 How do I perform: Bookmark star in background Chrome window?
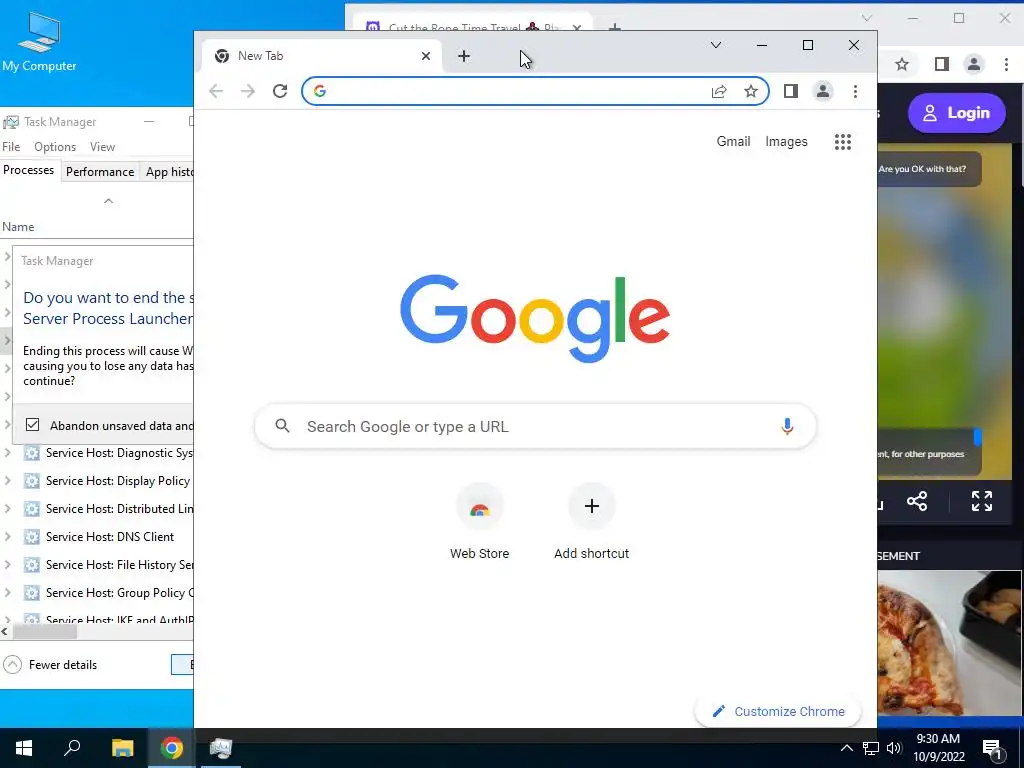point(902,64)
